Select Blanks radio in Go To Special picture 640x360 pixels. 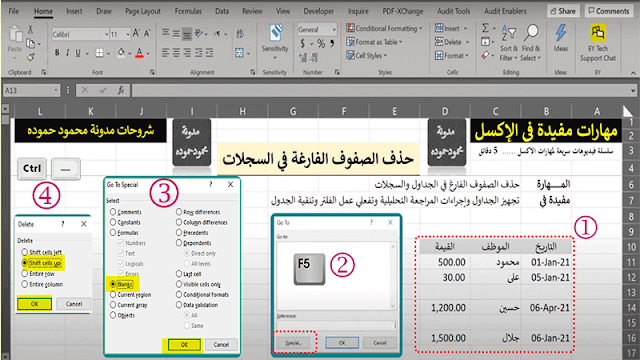pos(113,284)
